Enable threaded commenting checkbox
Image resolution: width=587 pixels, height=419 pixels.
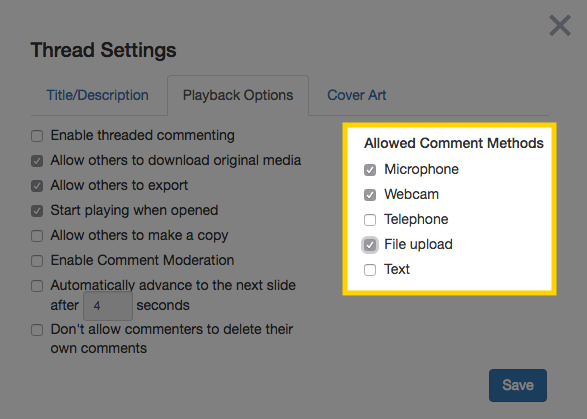37,136
